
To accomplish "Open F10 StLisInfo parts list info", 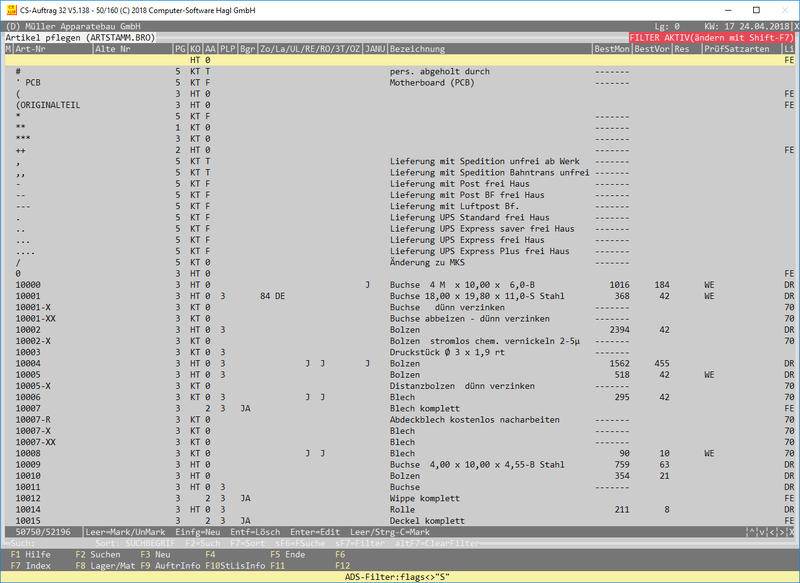I will [236, 566].
